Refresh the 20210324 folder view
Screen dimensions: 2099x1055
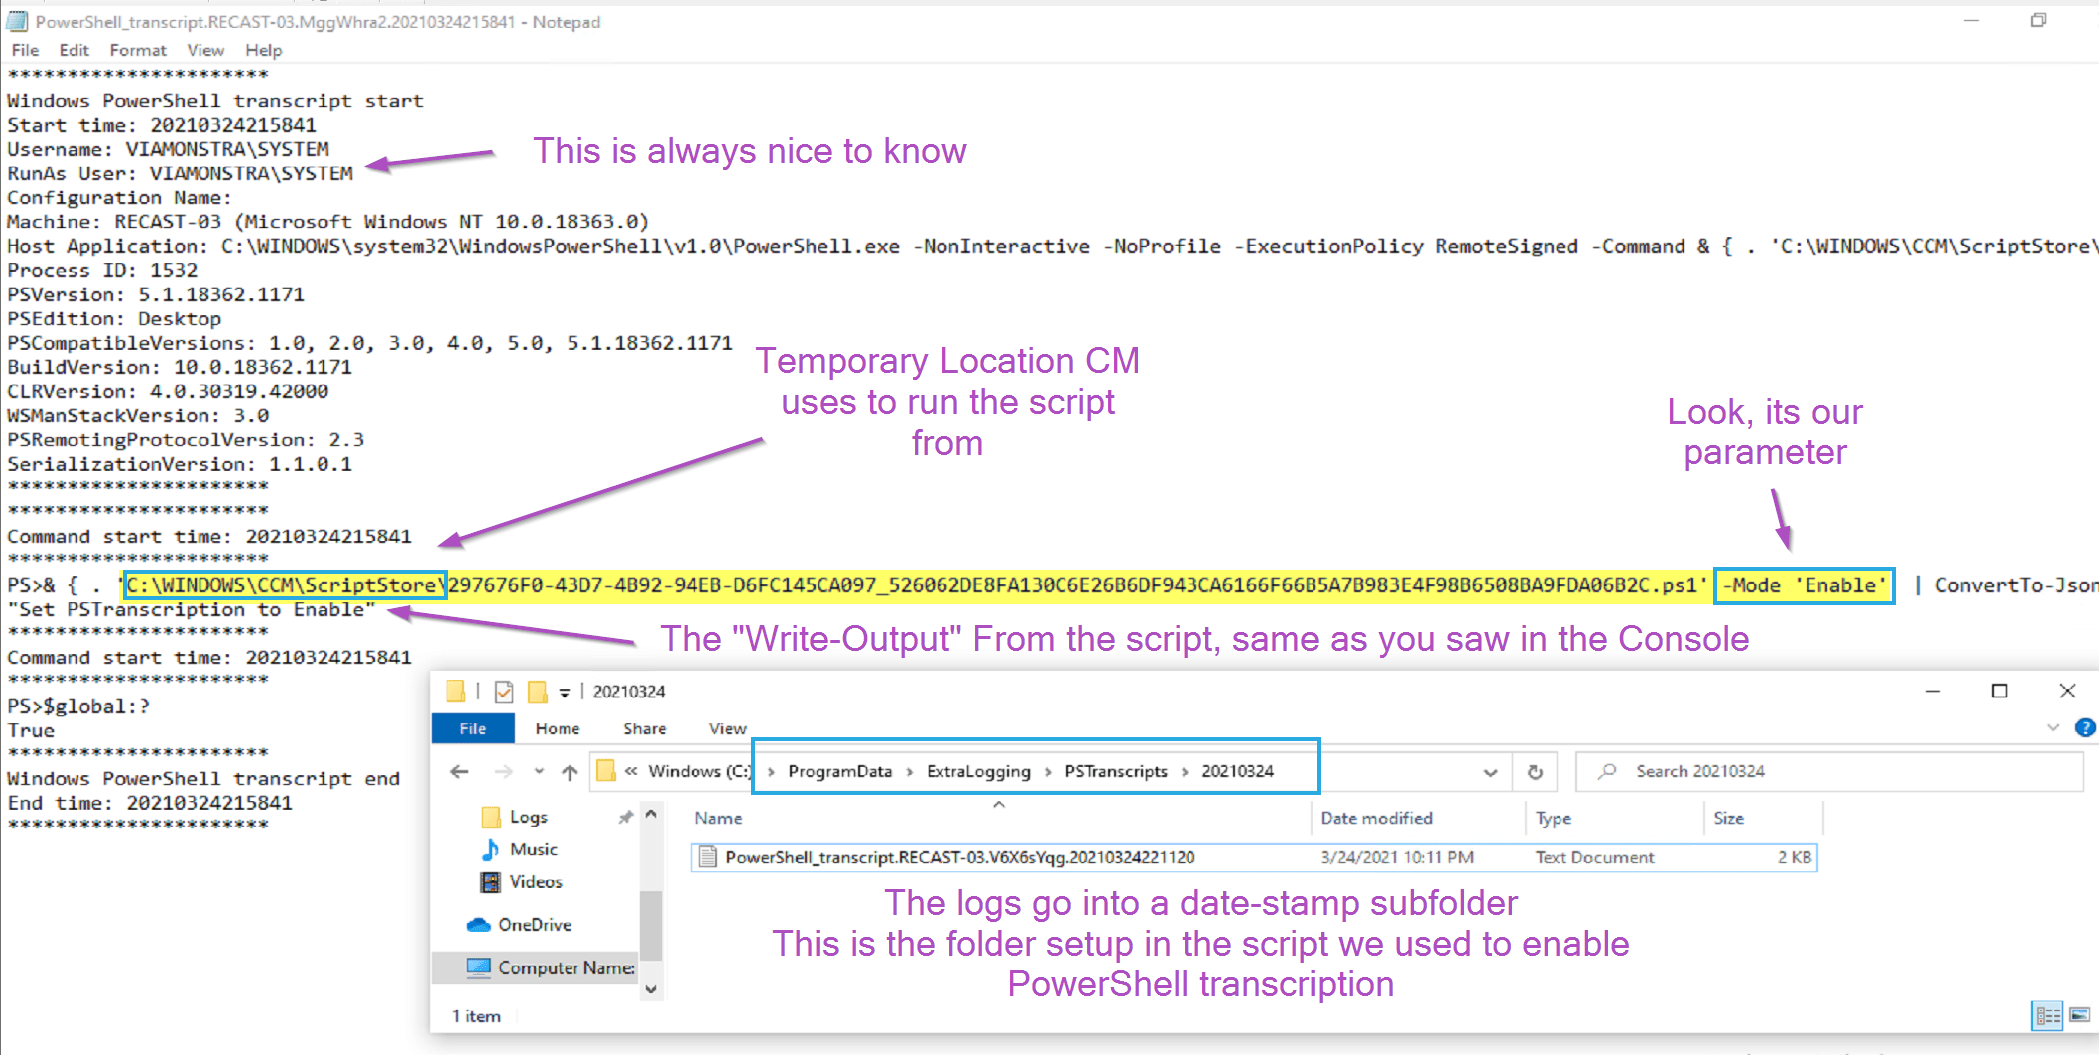click(x=1535, y=771)
